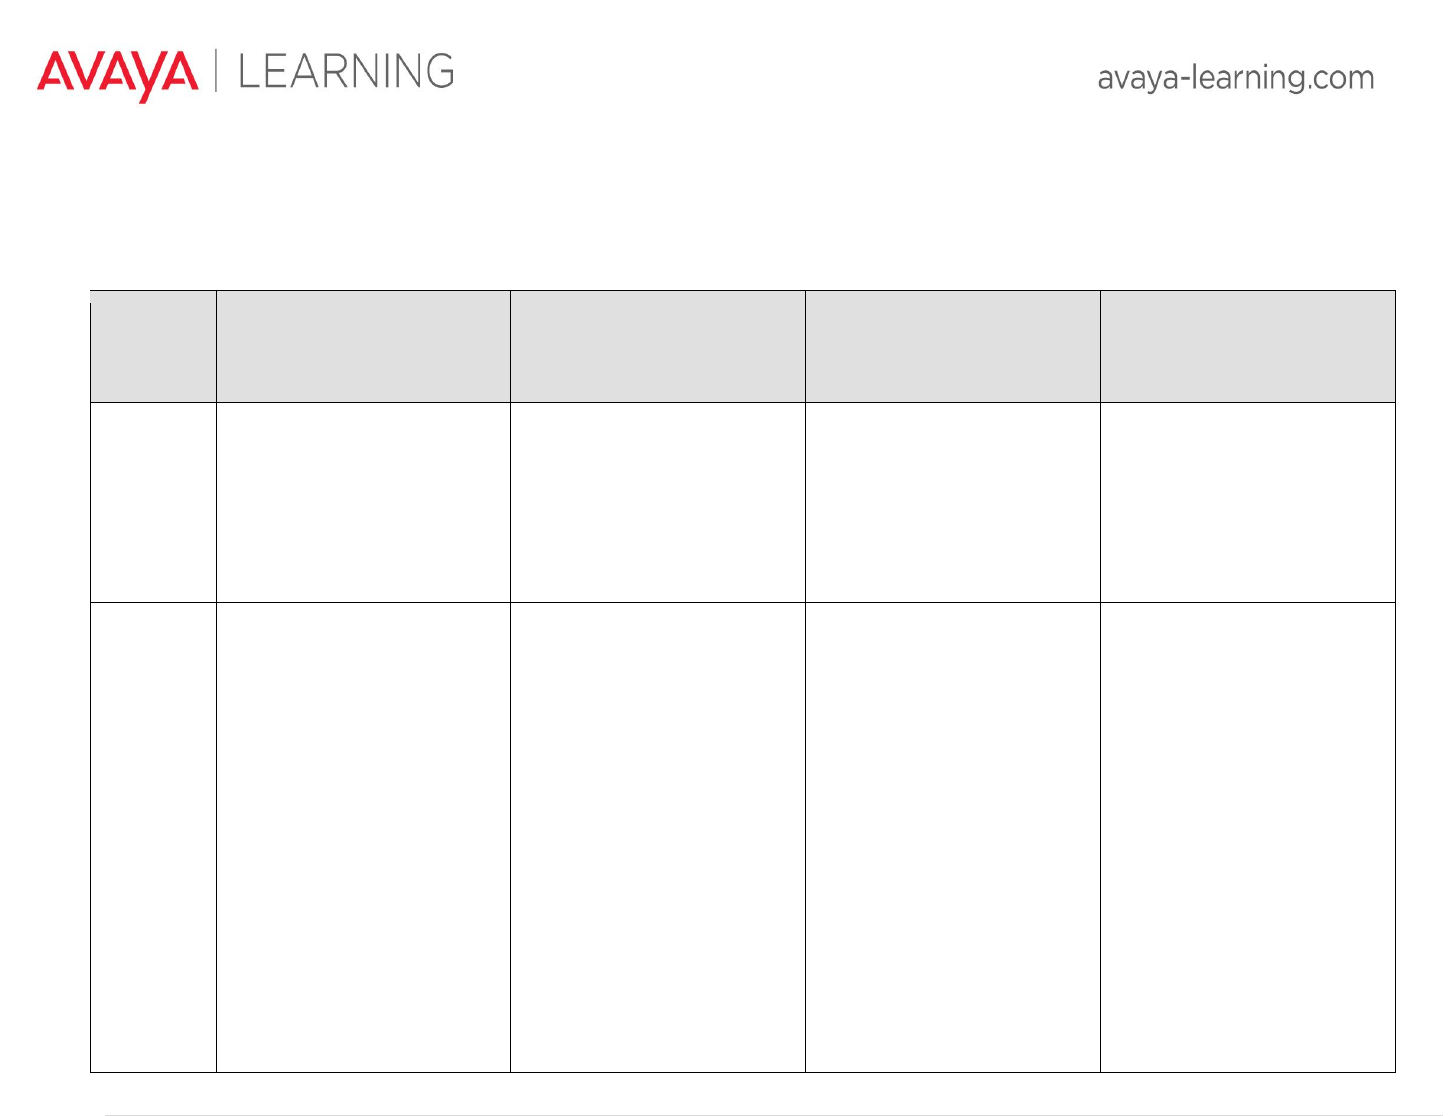
Task: Click the third cell of the tall bottom row
Action: click(657, 837)
